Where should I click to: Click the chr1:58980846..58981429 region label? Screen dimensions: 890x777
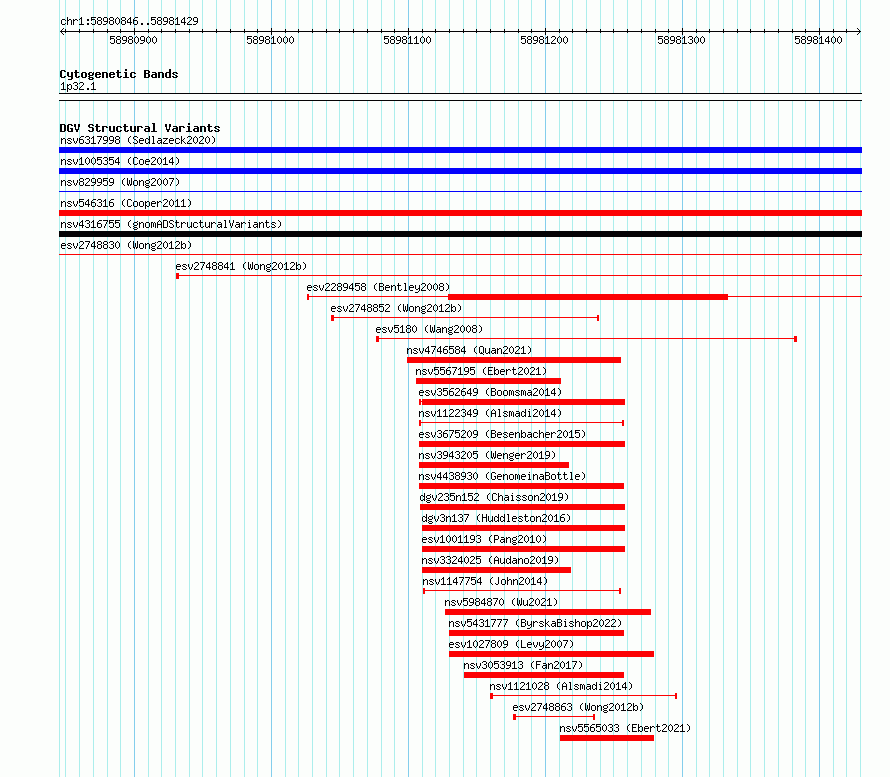coord(129,21)
